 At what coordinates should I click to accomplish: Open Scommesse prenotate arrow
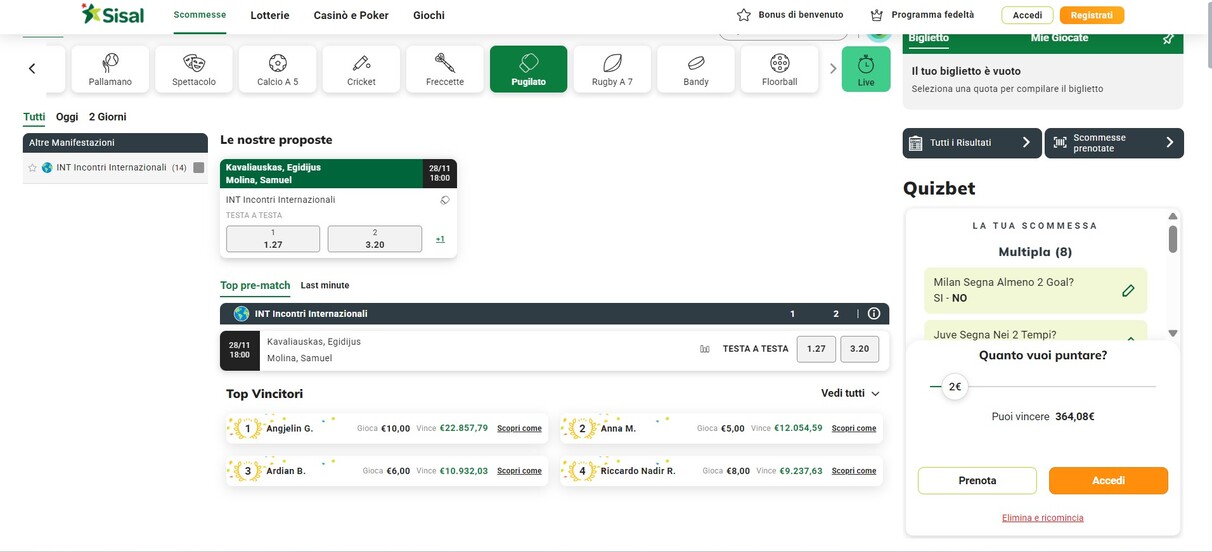pos(1170,143)
